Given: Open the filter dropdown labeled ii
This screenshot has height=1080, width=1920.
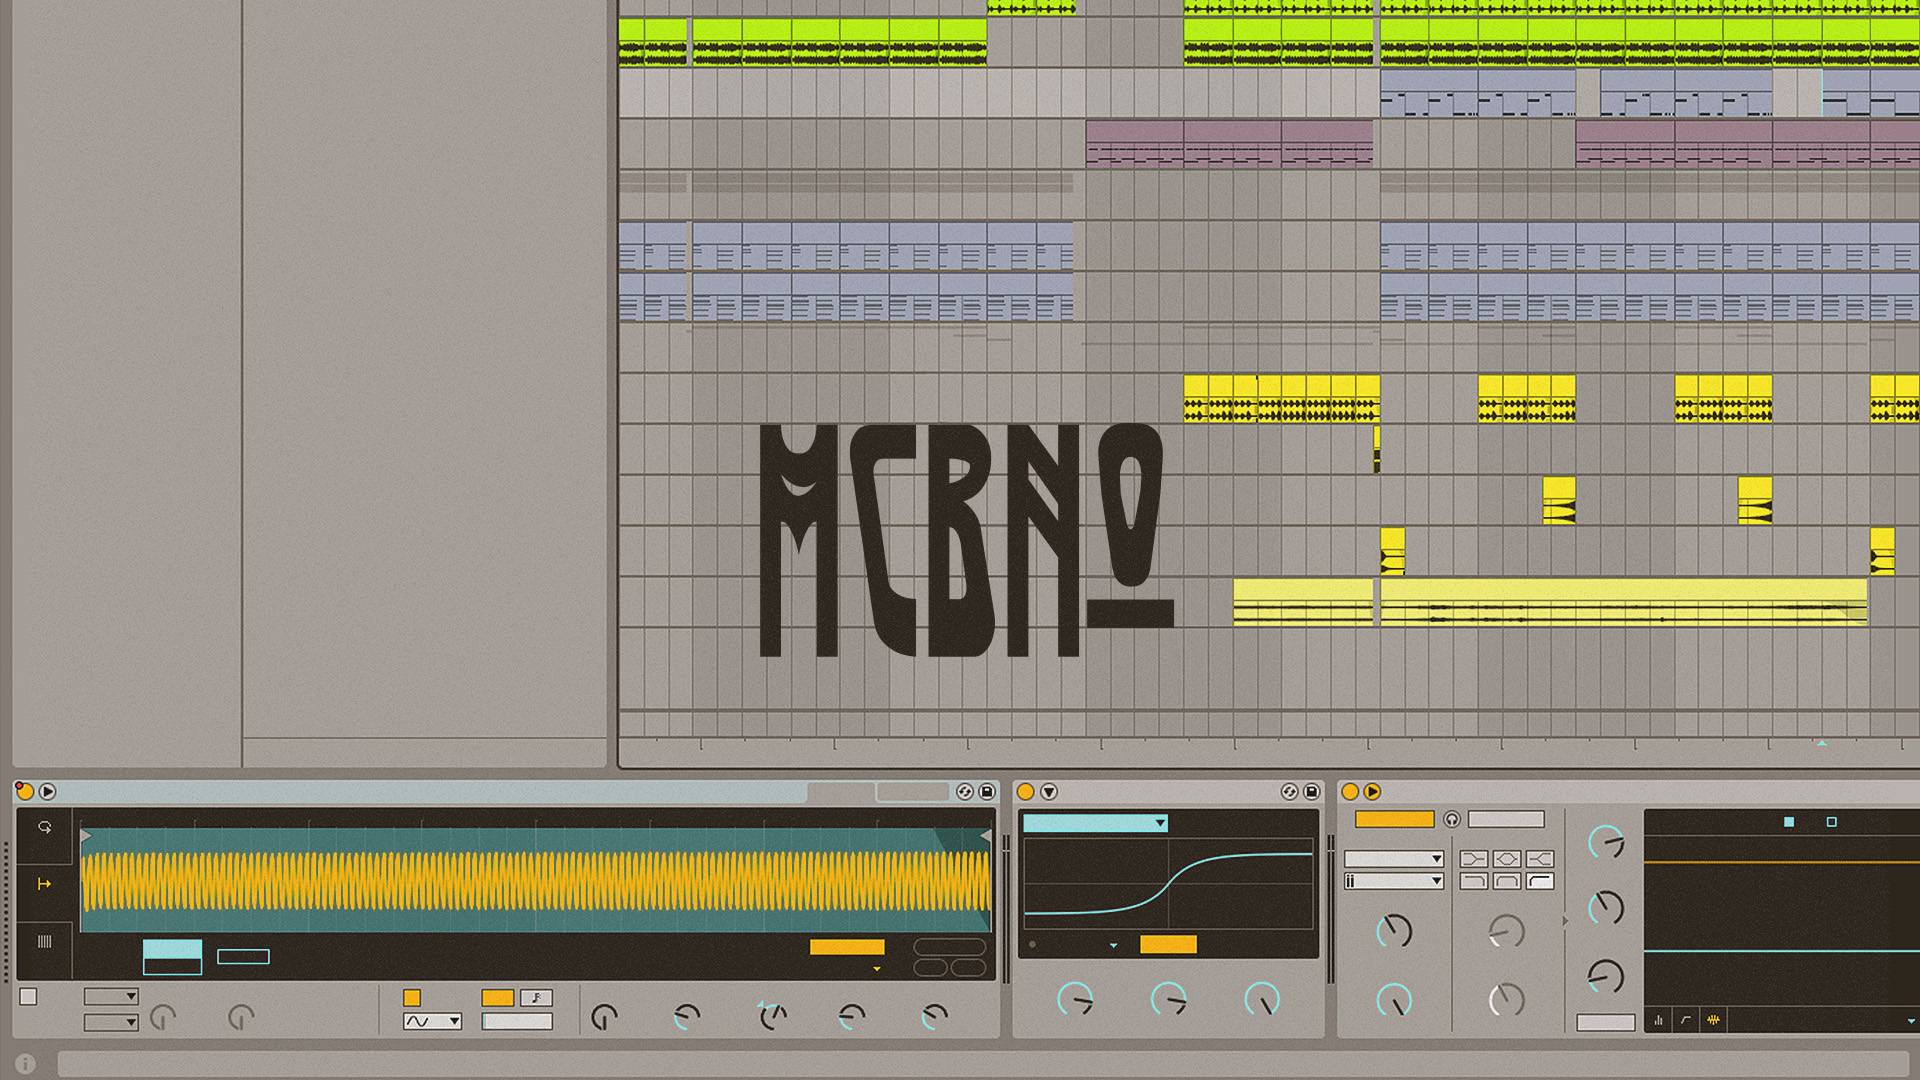Looking at the screenshot, I should (x=1394, y=881).
